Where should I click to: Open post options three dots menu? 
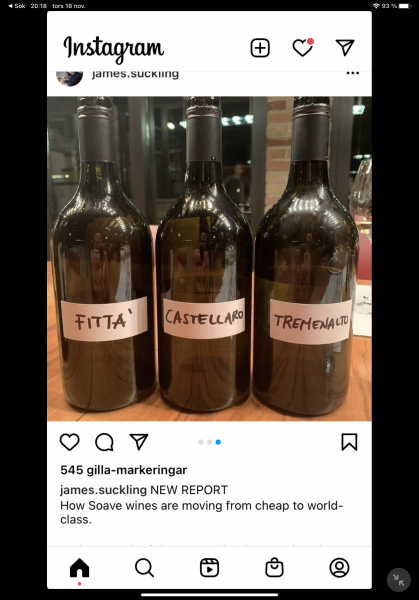(x=352, y=73)
